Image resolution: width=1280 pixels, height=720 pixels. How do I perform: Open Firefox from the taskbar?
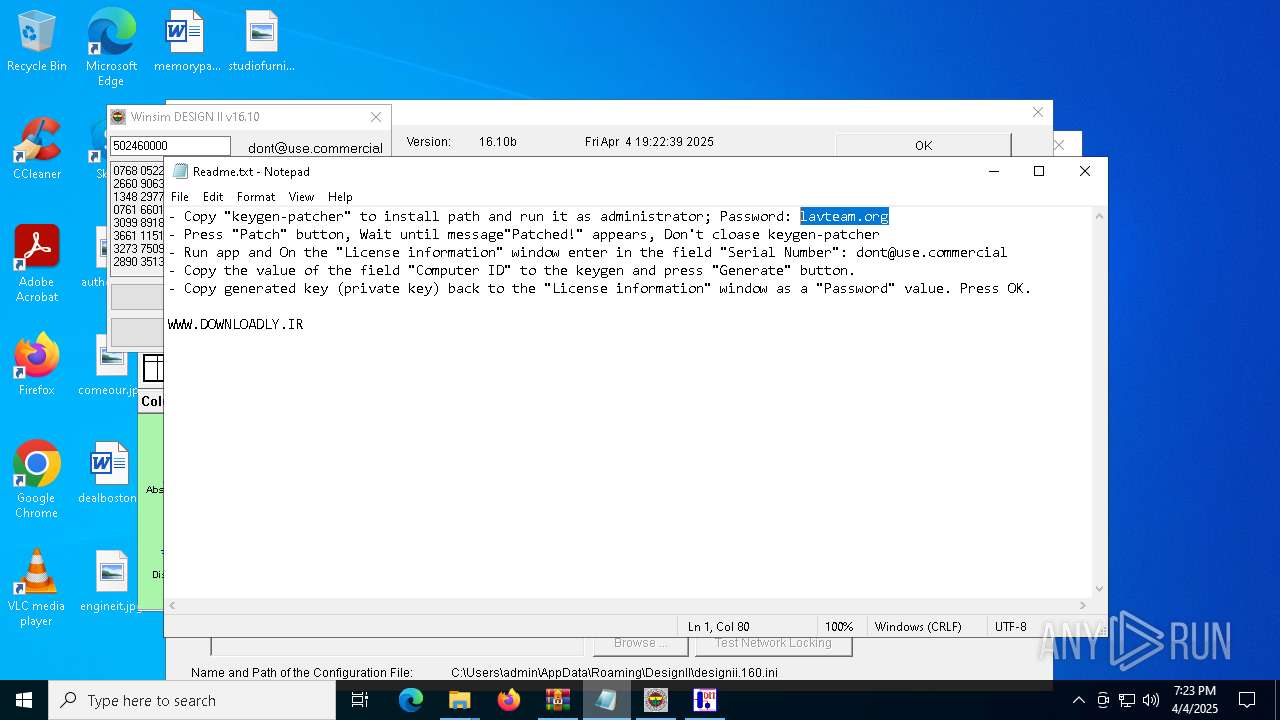(509, 700)
